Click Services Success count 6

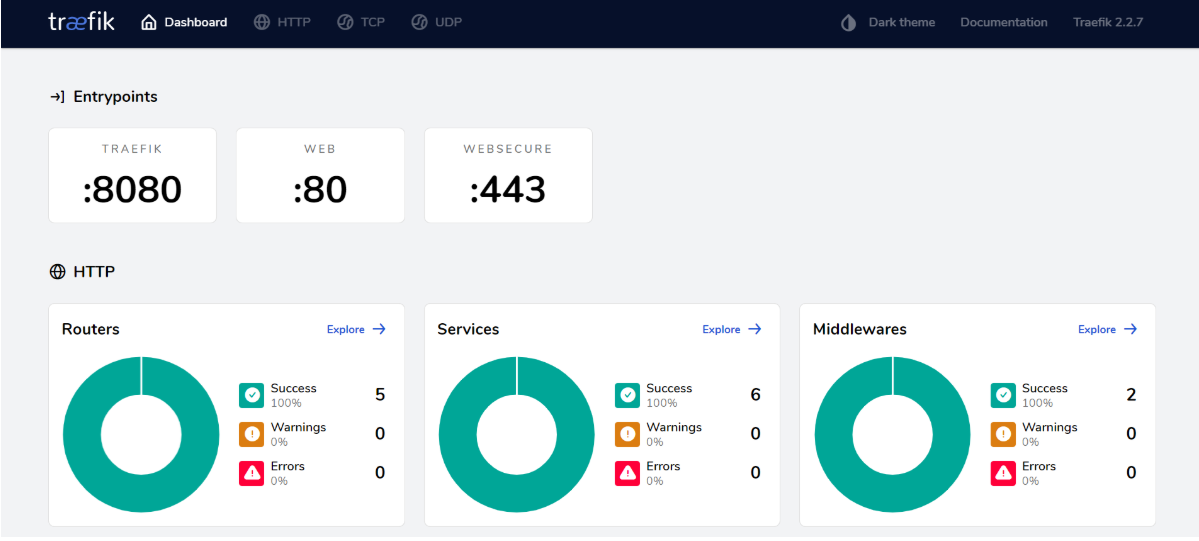(755, 395)
